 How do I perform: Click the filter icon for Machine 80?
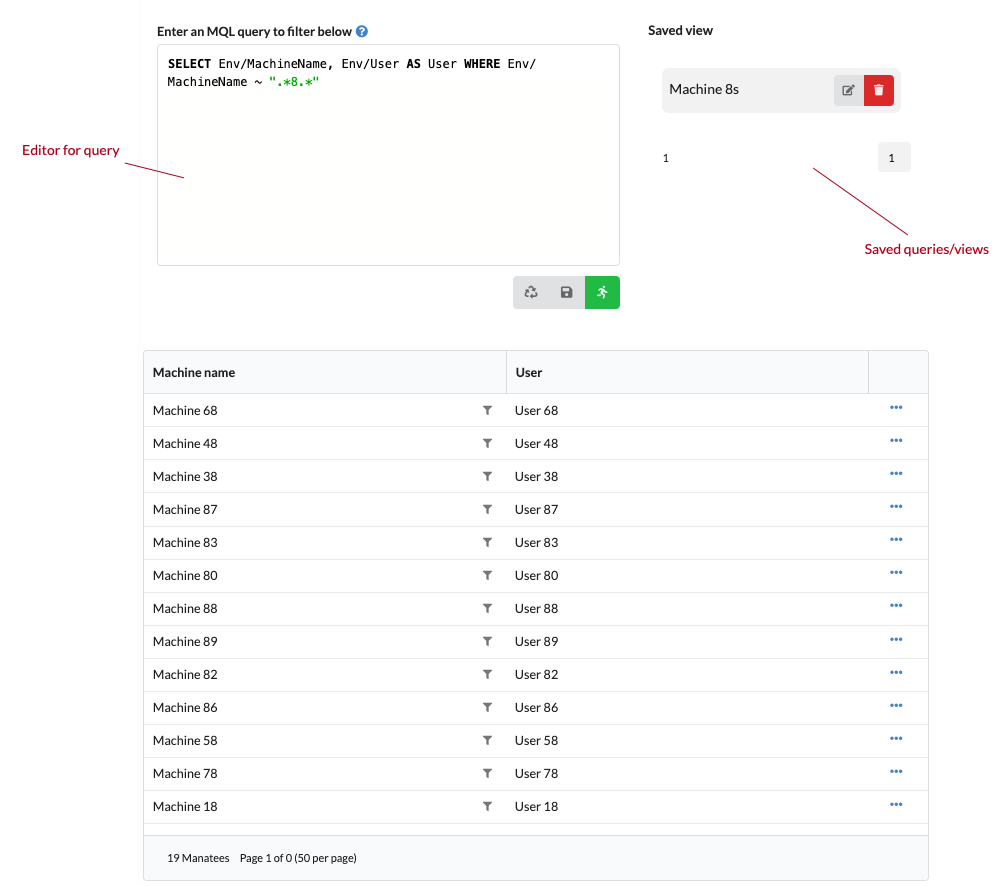click(x=487, y=576)
